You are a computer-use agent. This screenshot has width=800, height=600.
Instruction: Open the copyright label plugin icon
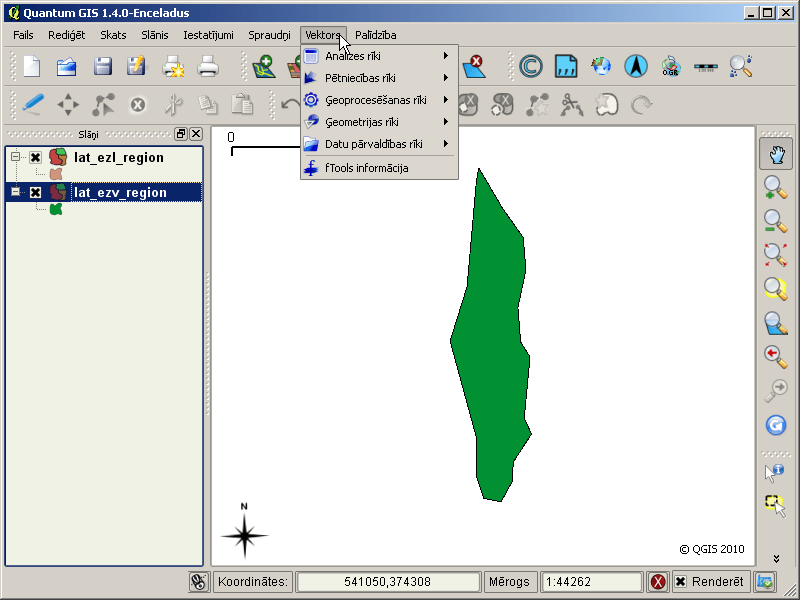(531, 66)
